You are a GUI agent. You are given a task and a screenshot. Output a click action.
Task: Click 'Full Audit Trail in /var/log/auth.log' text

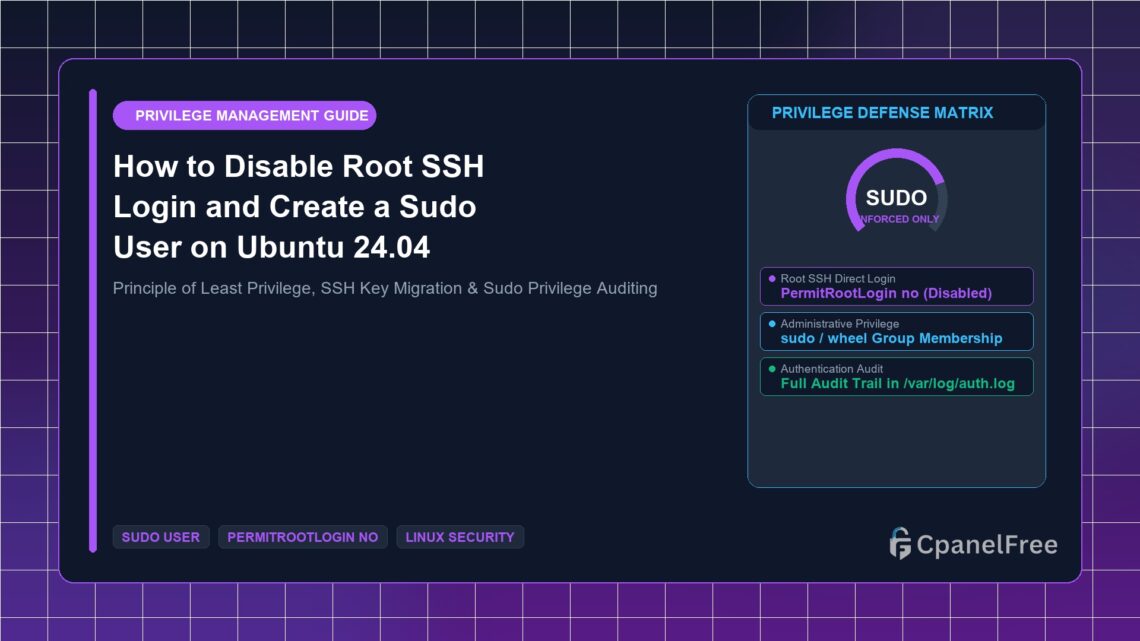[897, 383]
